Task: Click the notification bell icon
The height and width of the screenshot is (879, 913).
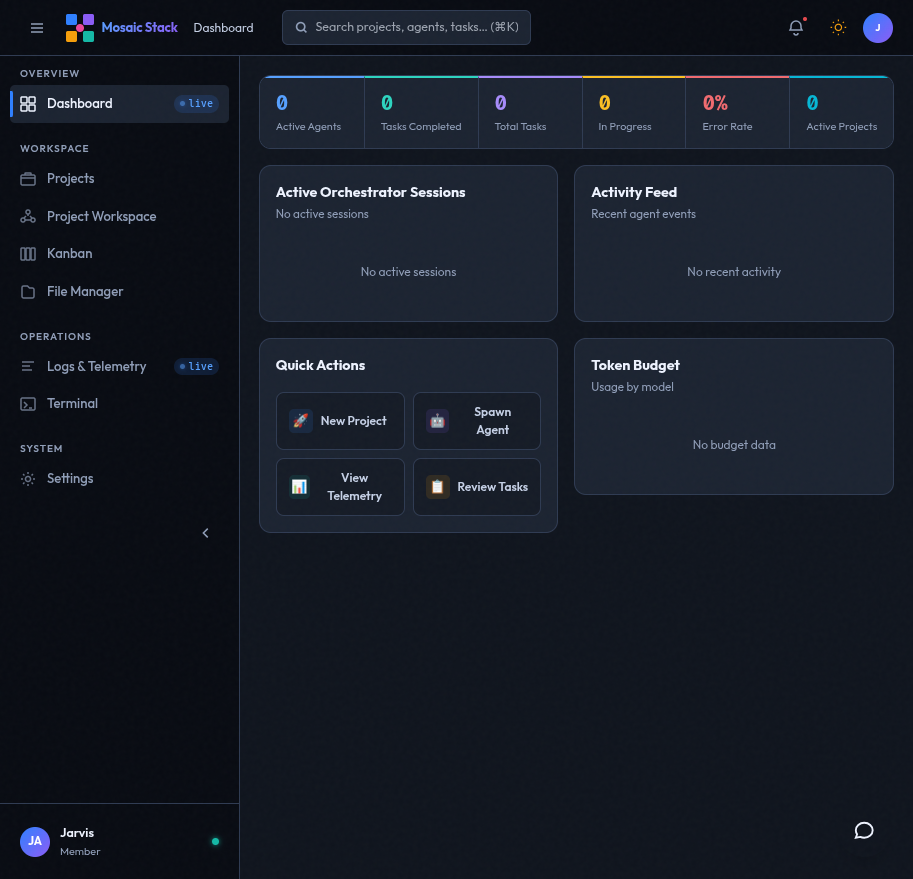Action: coord(796,28)
